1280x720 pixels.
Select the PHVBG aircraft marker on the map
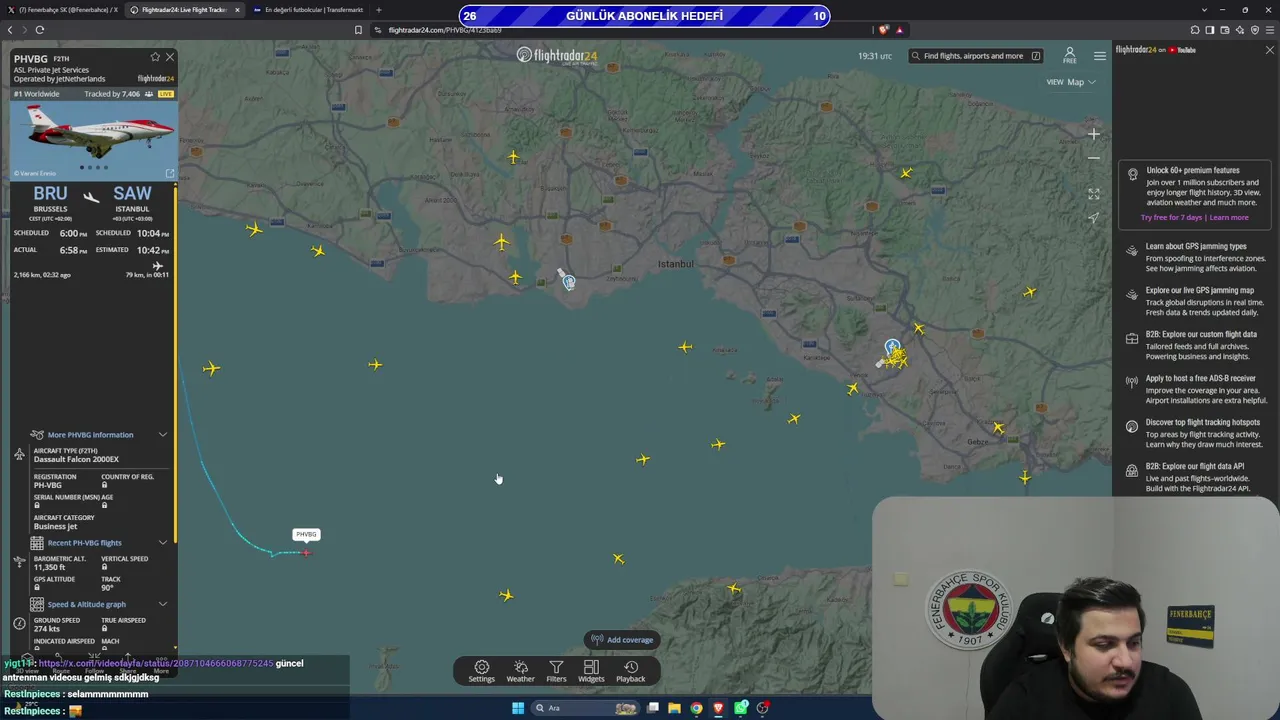[x=306, y=552]
